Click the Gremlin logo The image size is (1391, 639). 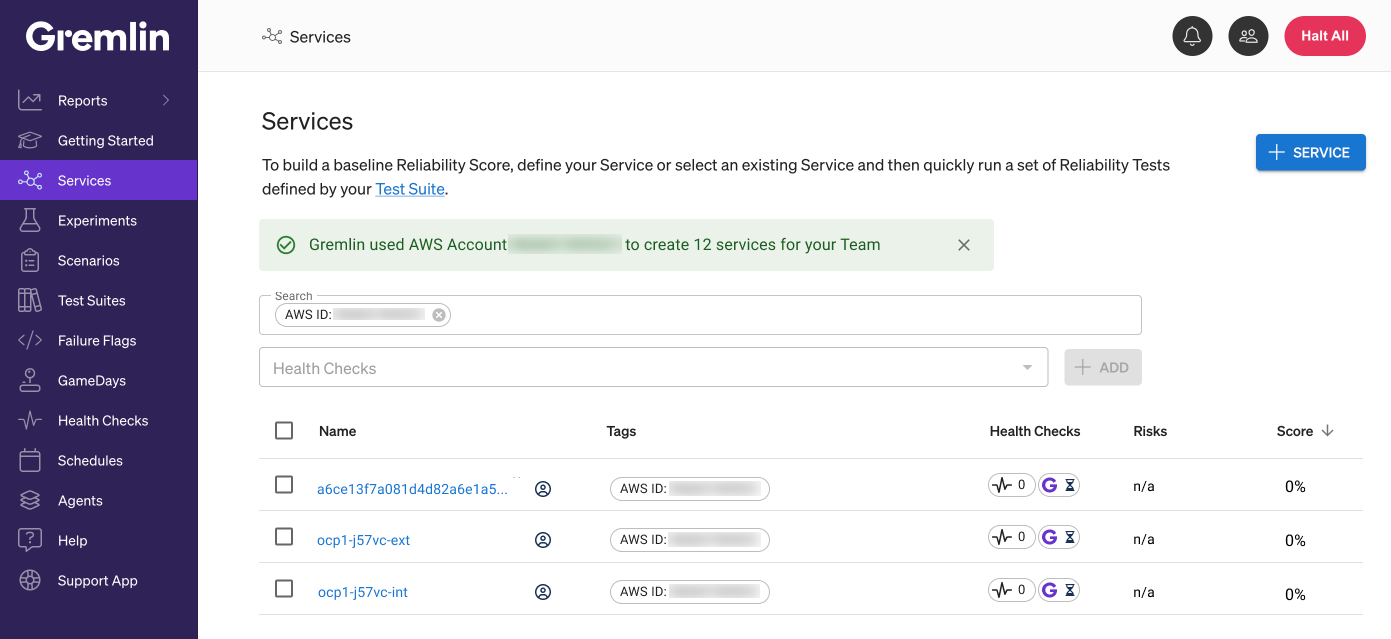[98, 37]
